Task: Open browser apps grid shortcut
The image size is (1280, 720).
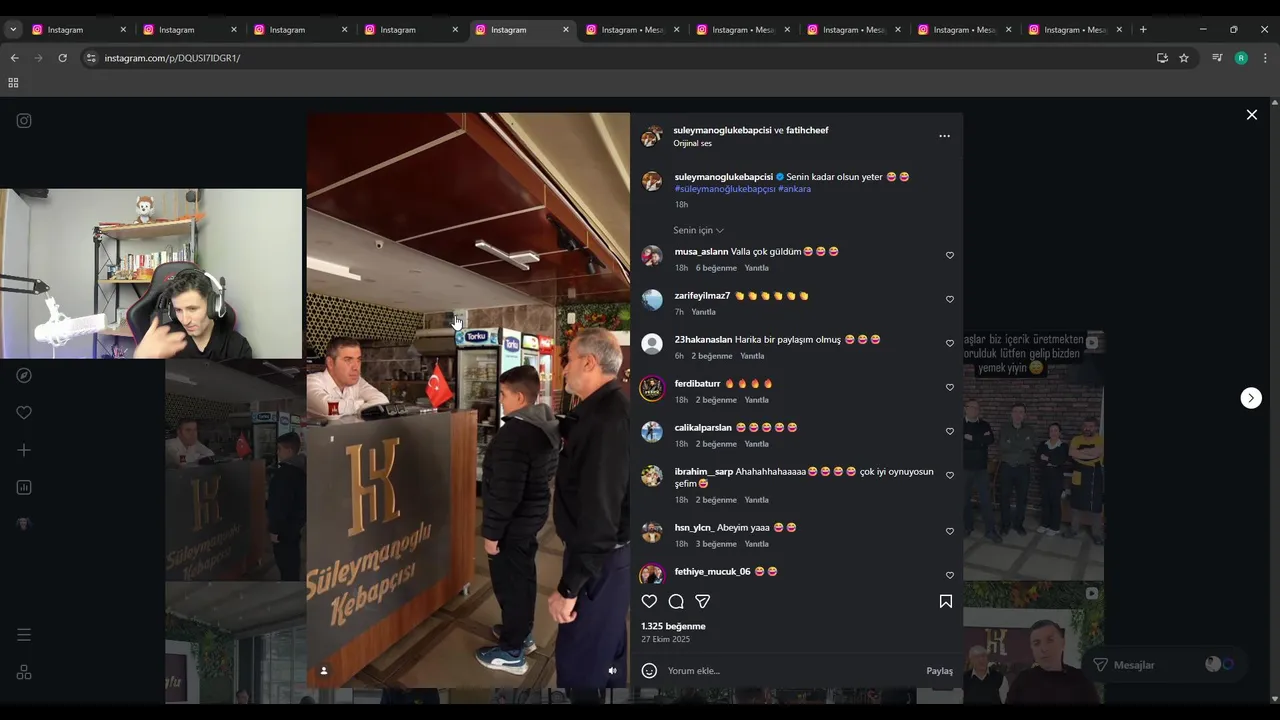Action: 13,83
